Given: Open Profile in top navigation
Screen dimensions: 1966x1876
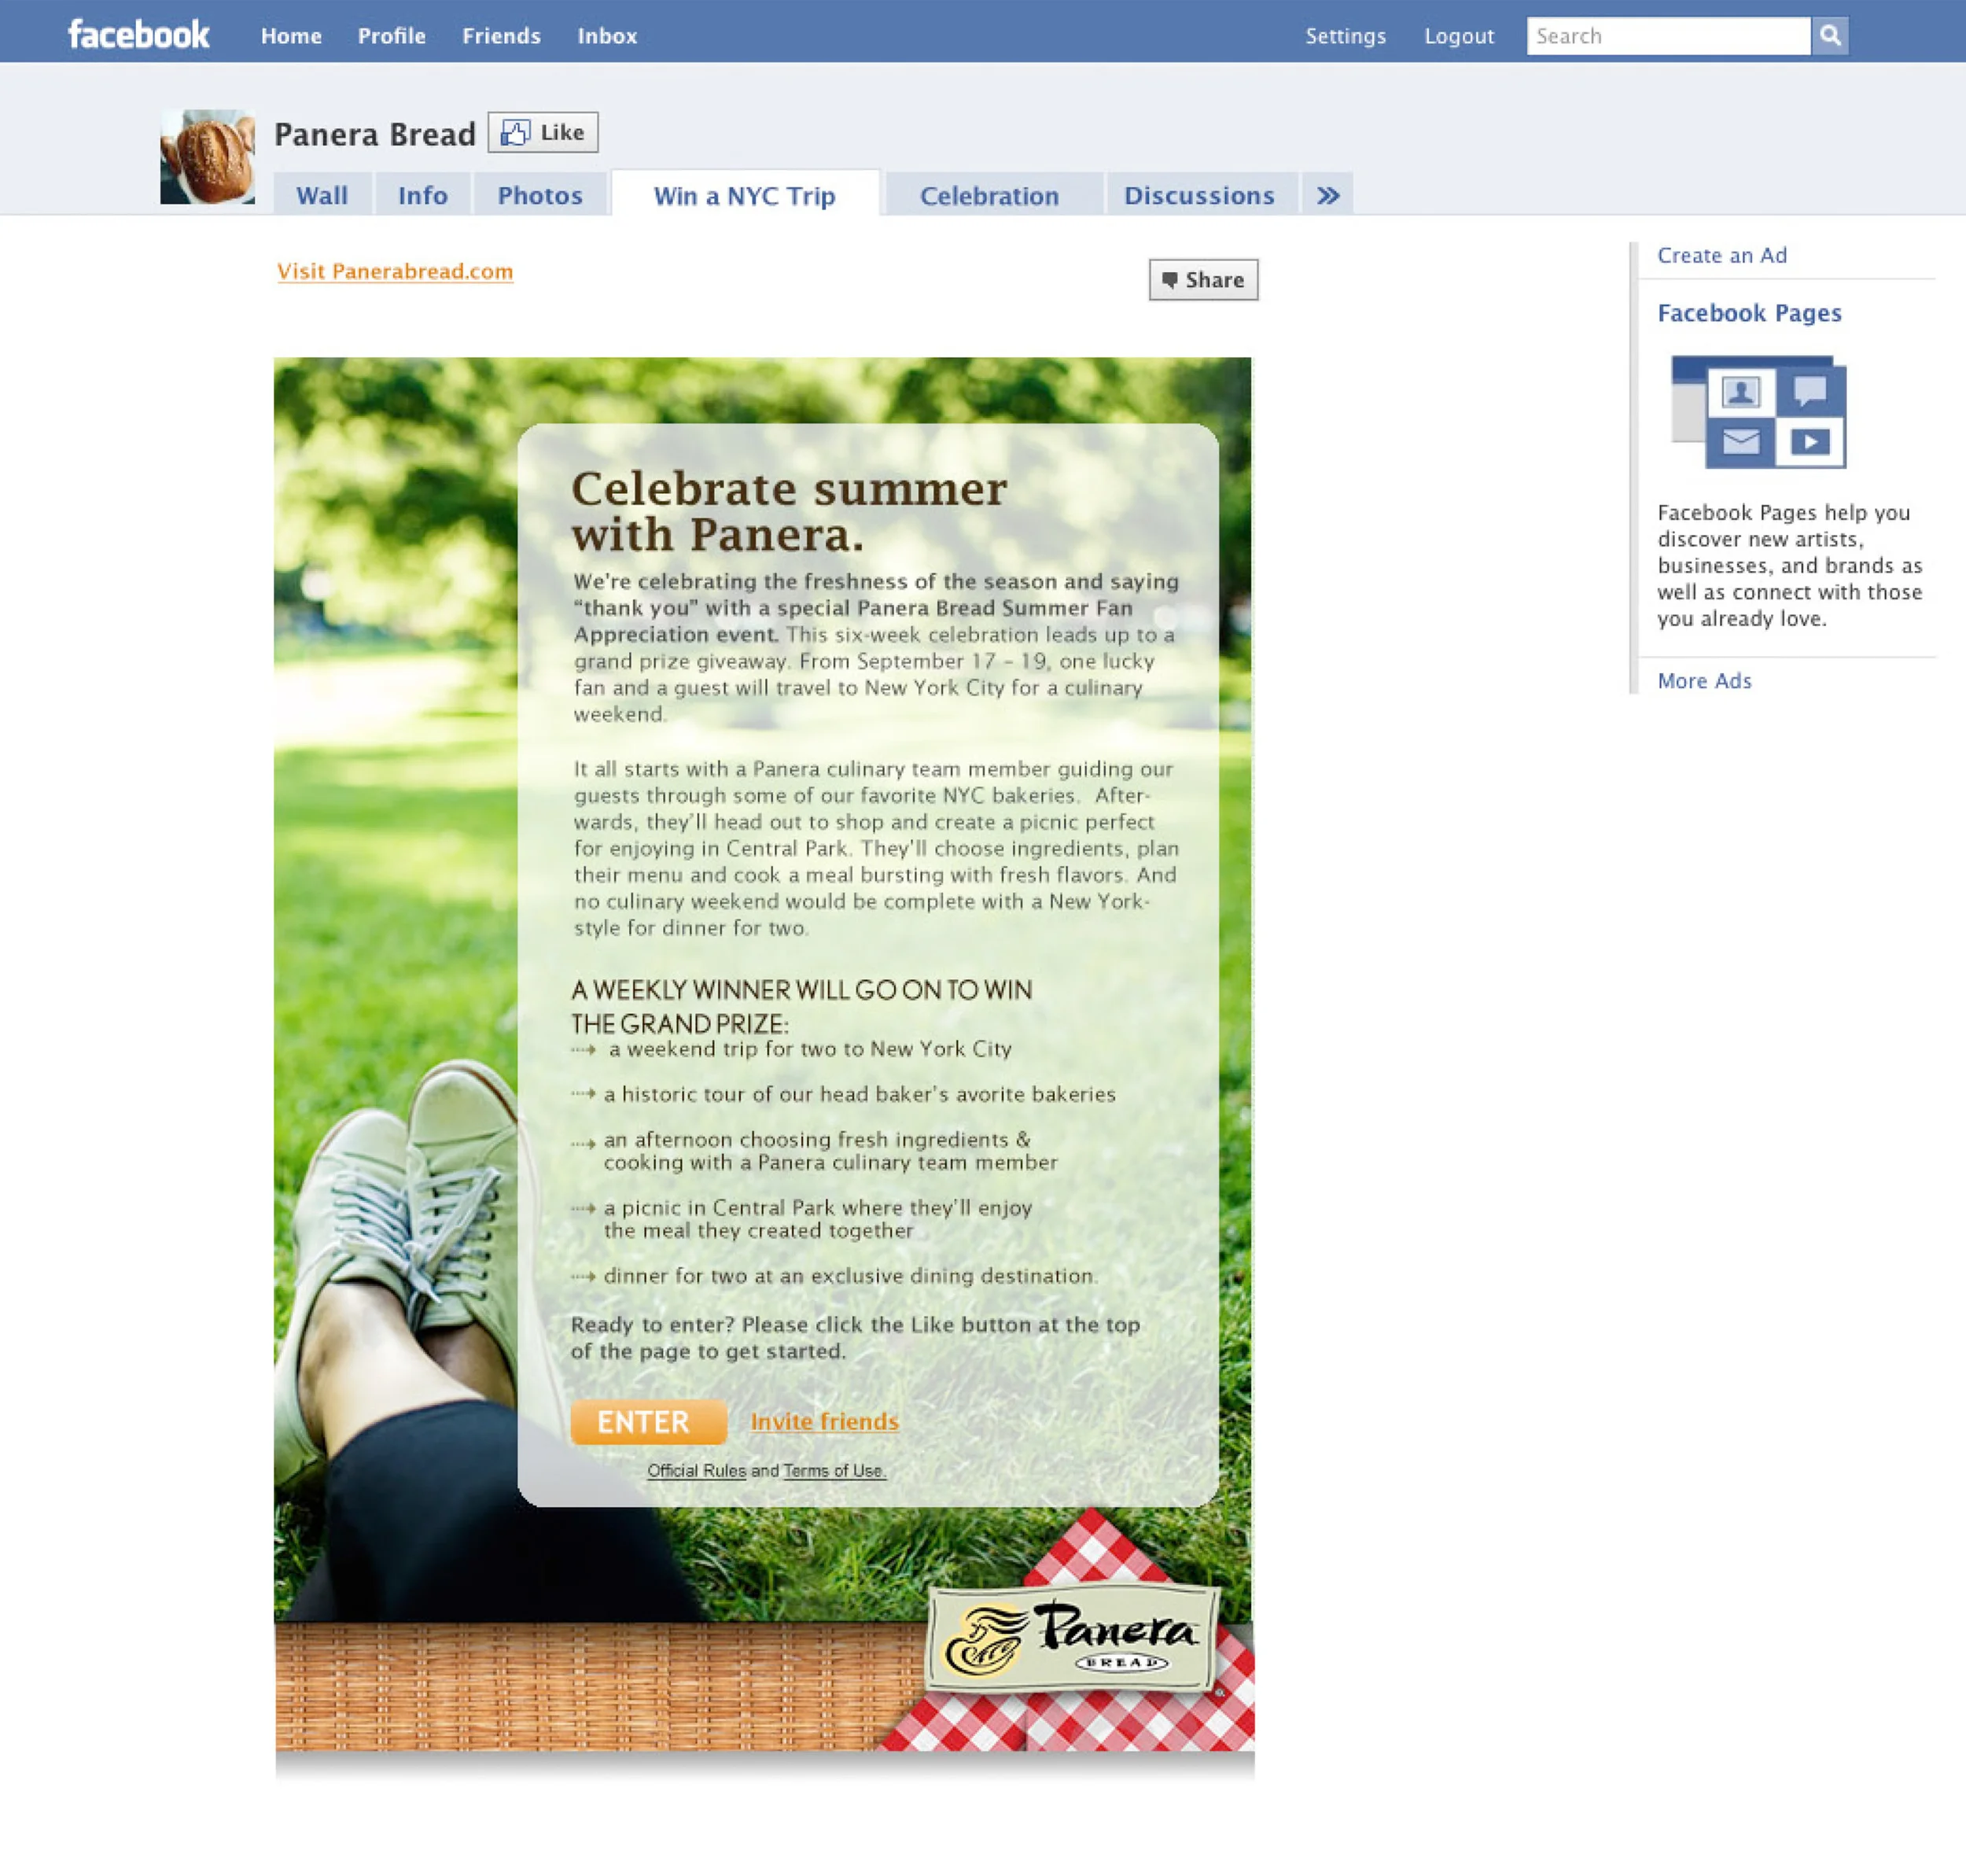Looking at the screenshot, I should (x=392, y=36).
